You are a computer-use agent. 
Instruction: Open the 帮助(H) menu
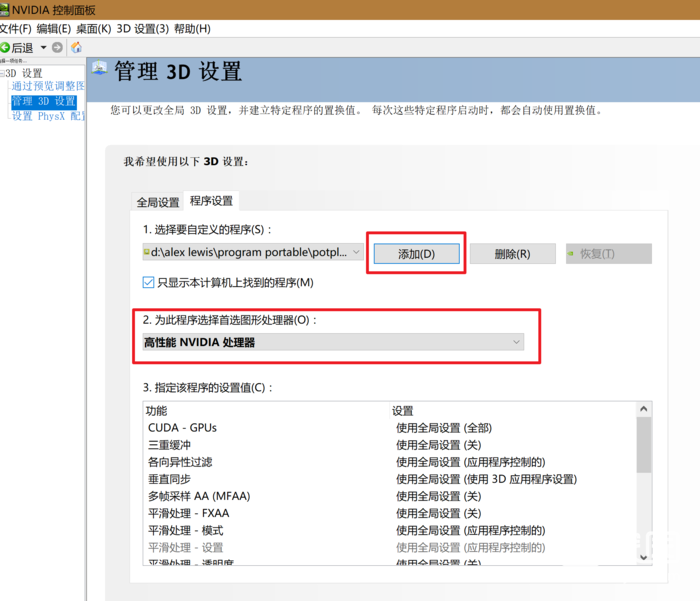pyautogui.click(x=192, y=29)
